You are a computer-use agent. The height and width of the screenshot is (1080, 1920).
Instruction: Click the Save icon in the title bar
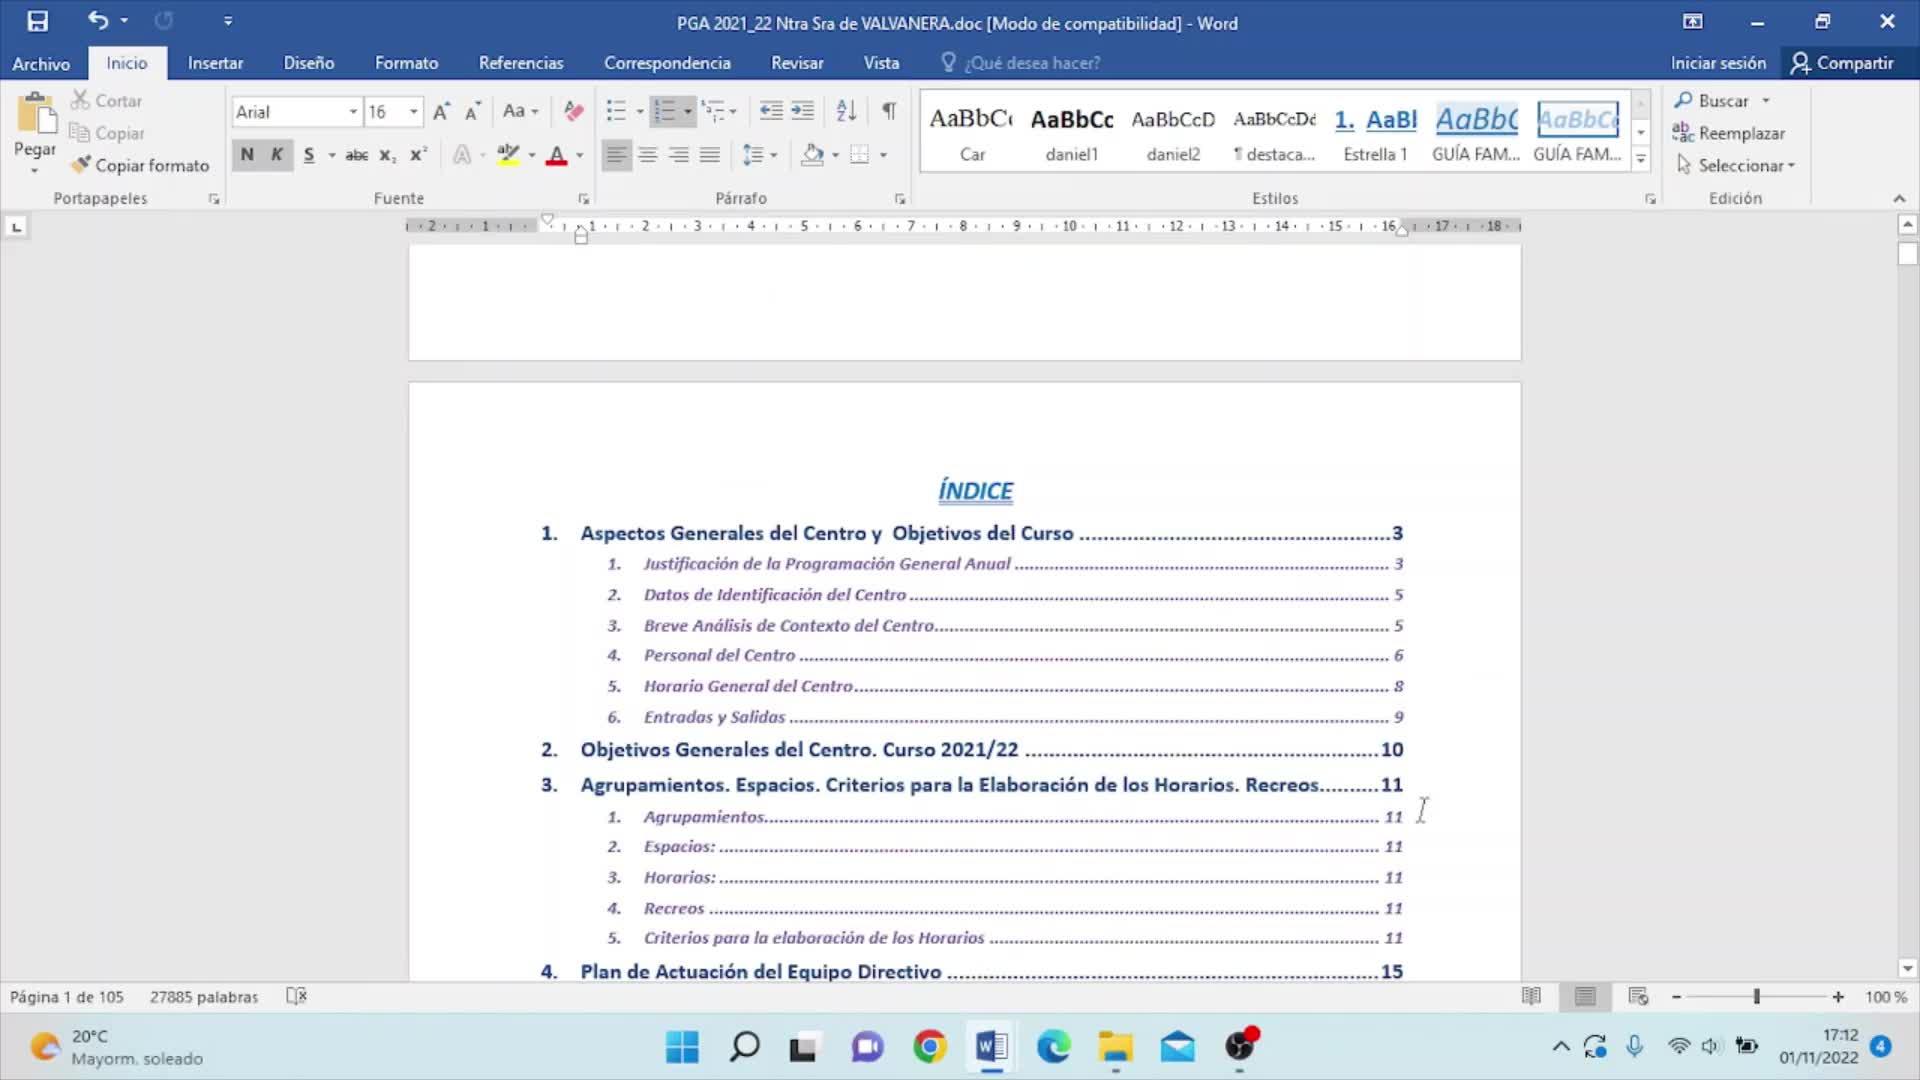tap(37, 21)
